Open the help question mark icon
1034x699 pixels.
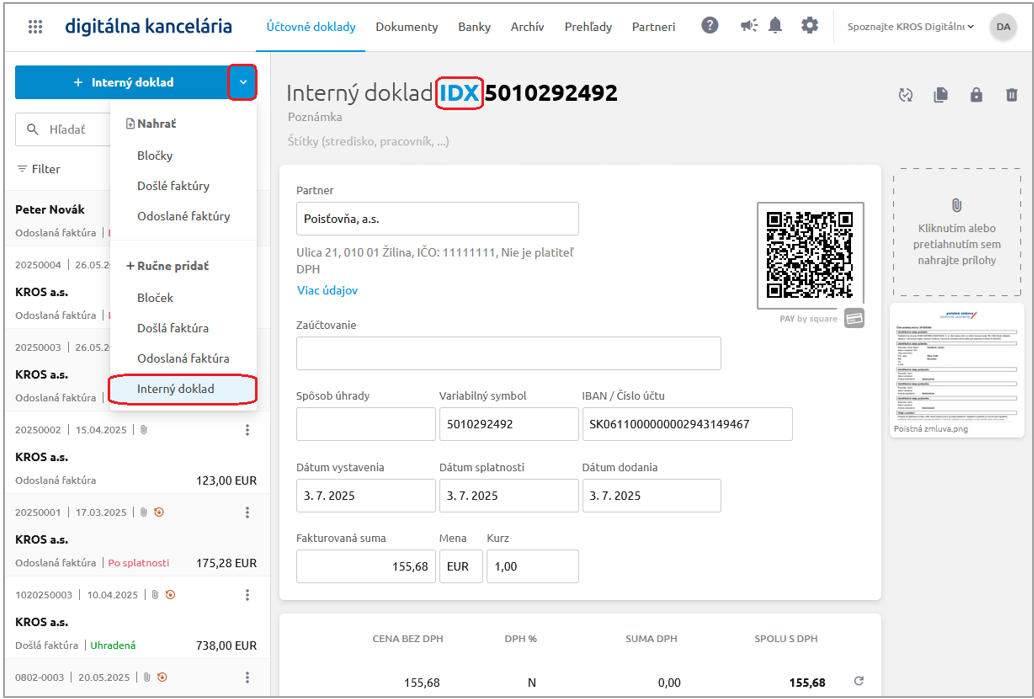pos(710,26)
